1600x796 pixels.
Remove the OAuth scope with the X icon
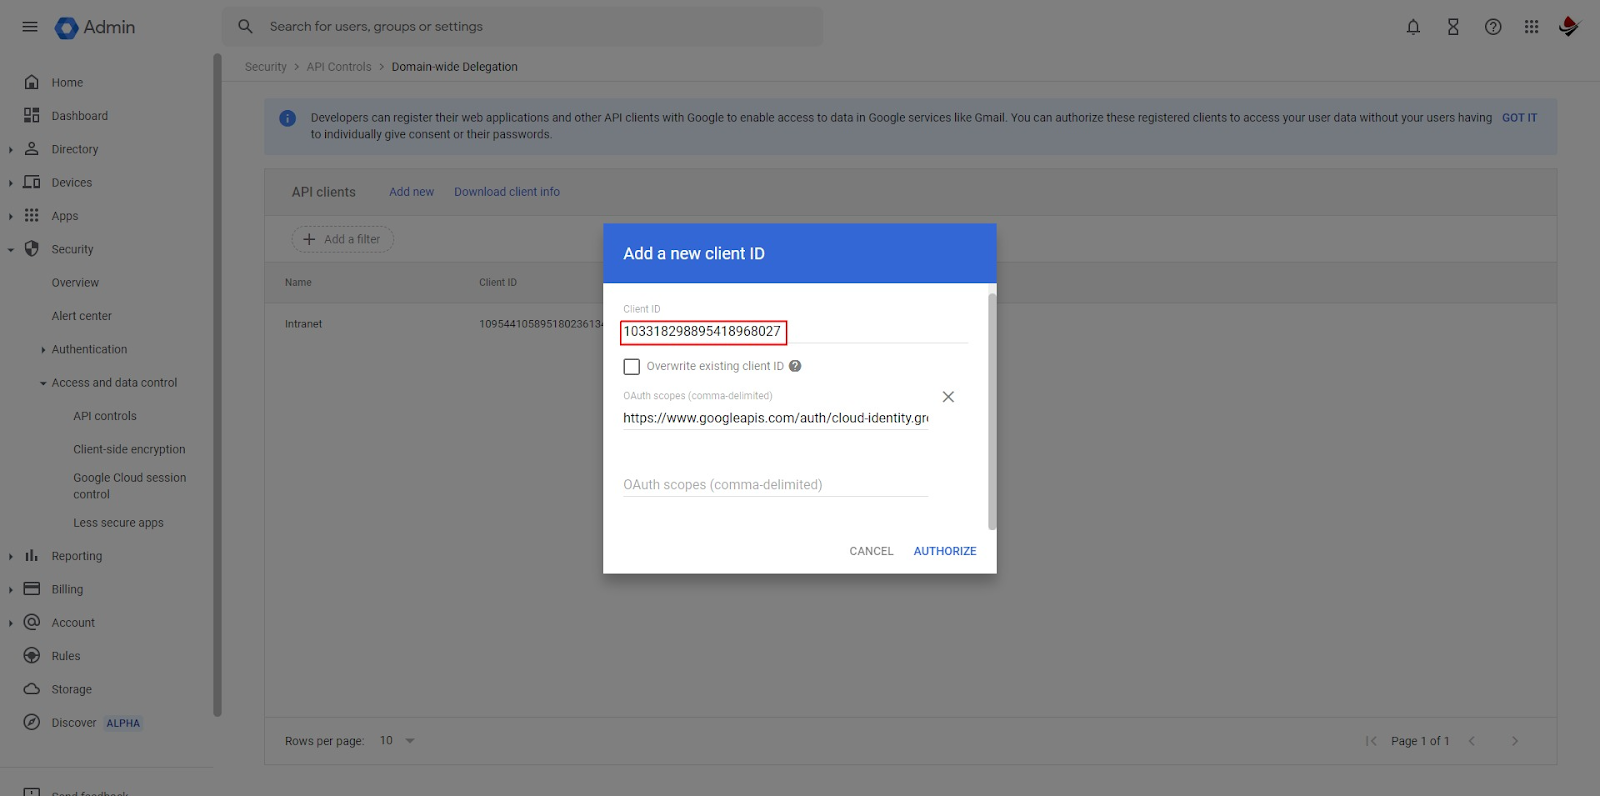pos(948,397)
